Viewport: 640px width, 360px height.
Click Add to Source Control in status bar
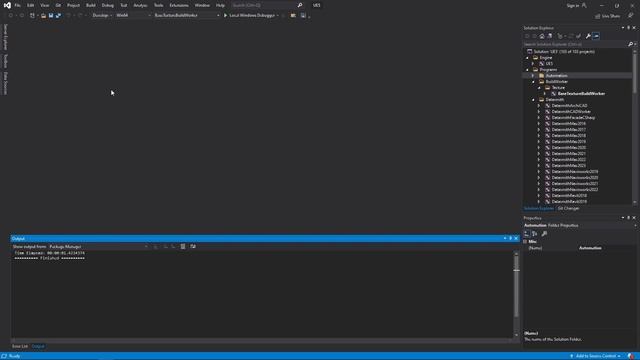(596, 356)
